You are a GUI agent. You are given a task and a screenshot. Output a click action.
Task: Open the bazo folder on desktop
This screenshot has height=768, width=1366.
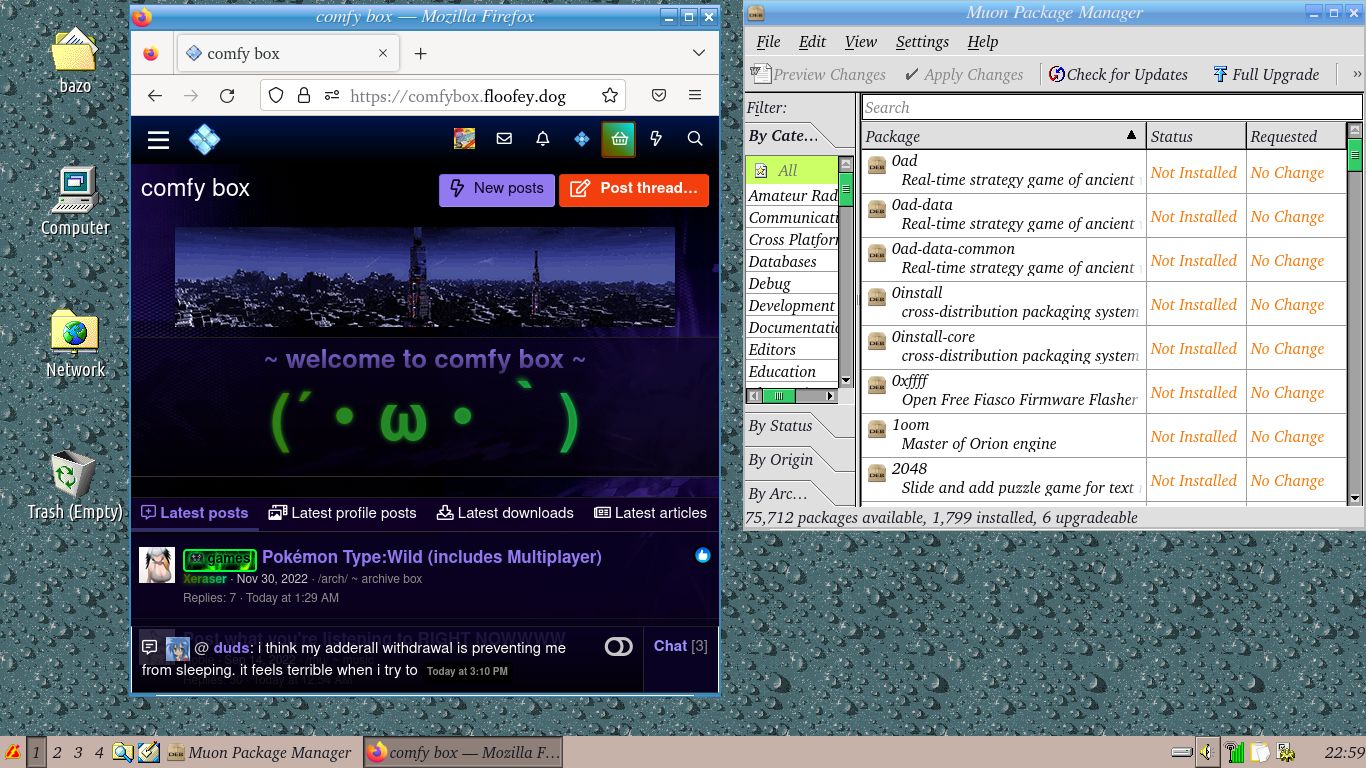coord(75,62)
